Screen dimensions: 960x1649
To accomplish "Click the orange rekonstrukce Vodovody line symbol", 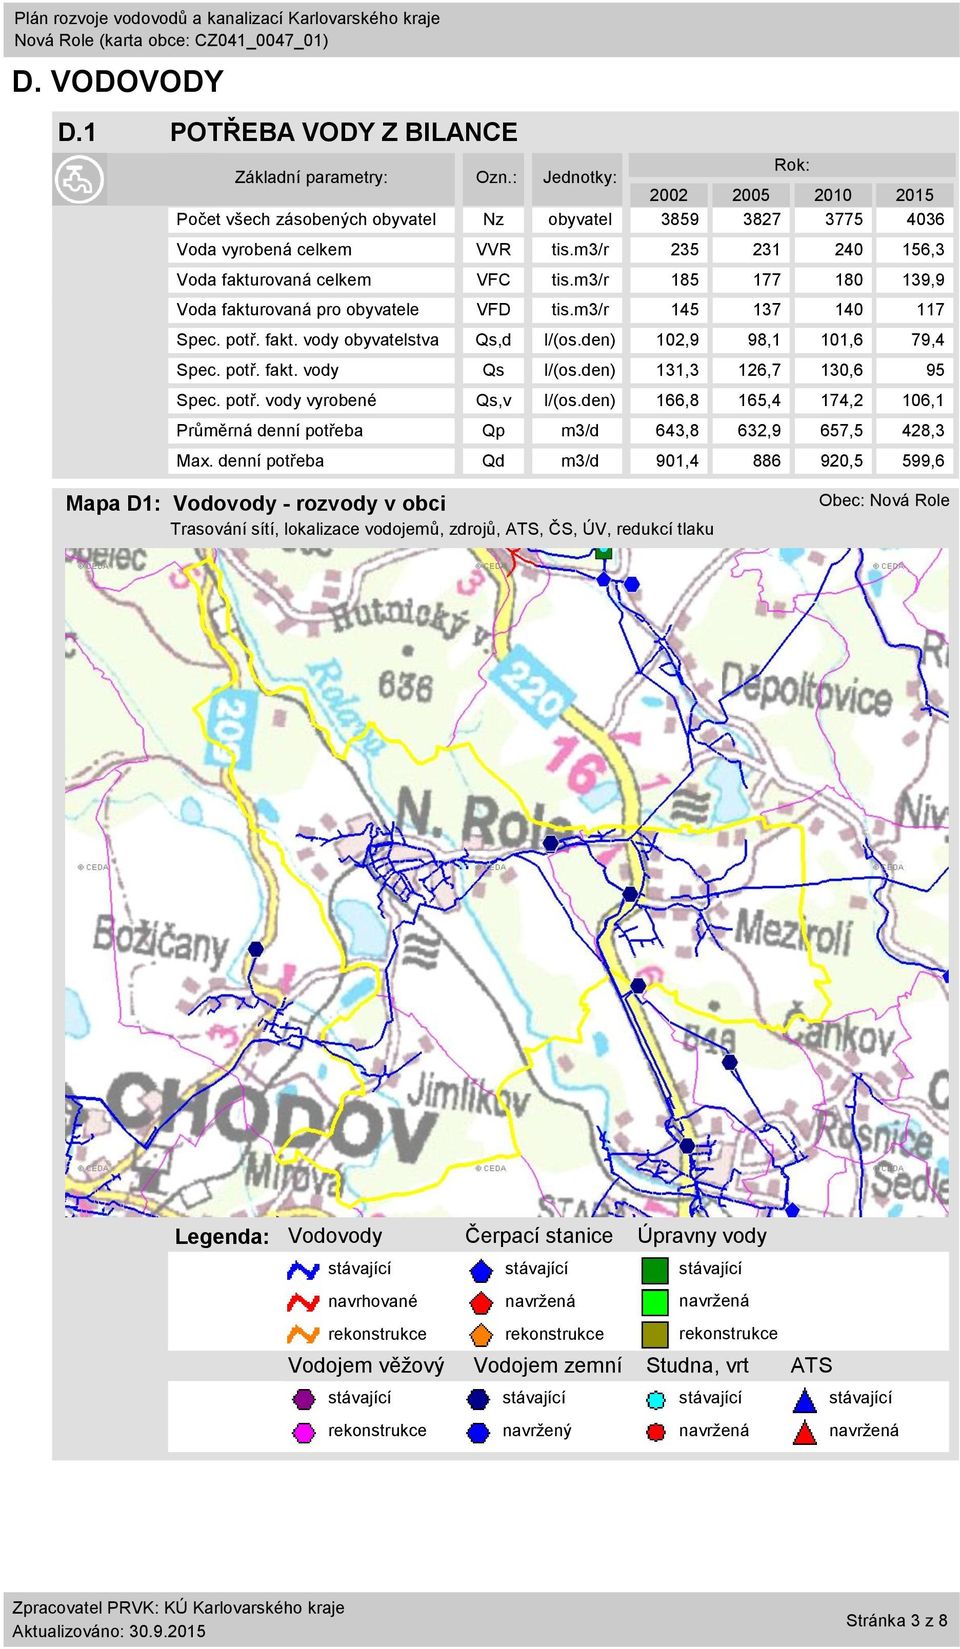I will (303, 1334).
